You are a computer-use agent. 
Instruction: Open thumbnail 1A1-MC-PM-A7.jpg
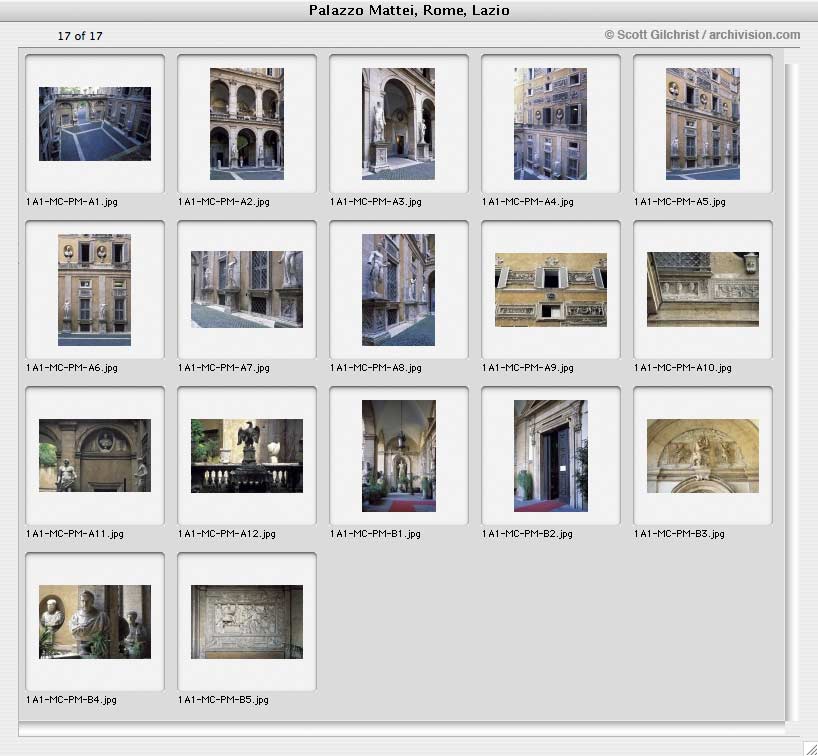coord(247,290)
